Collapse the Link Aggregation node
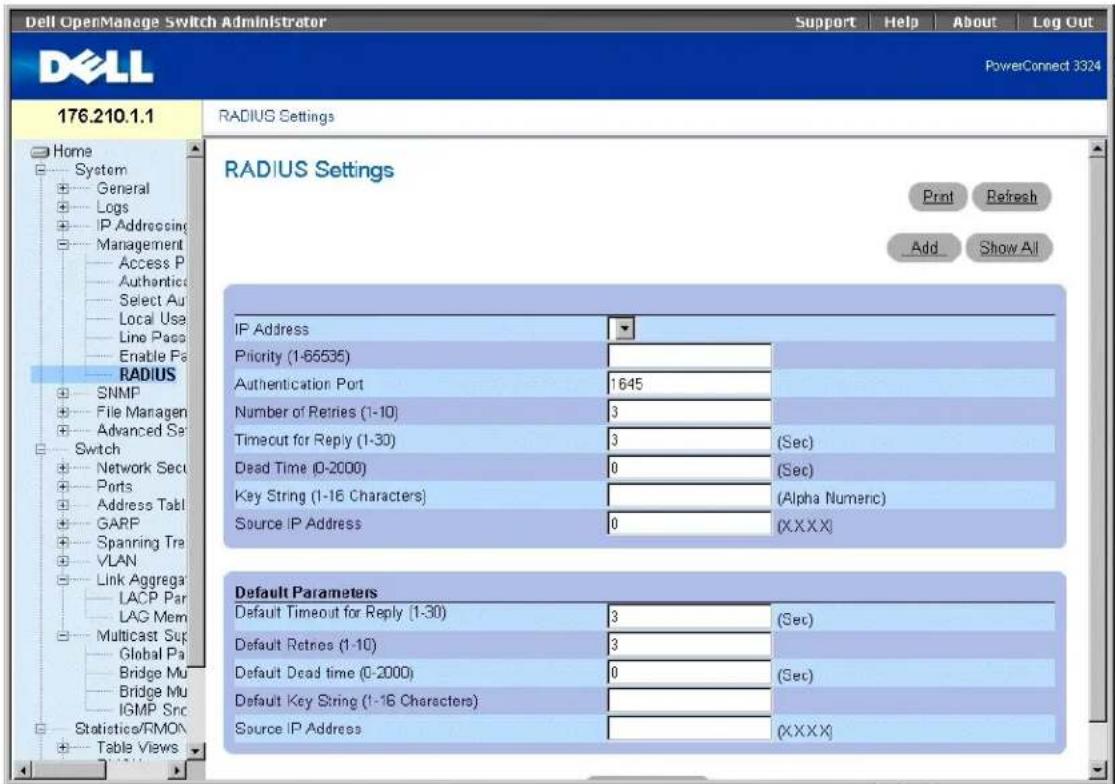 click(x=63, y=579)
